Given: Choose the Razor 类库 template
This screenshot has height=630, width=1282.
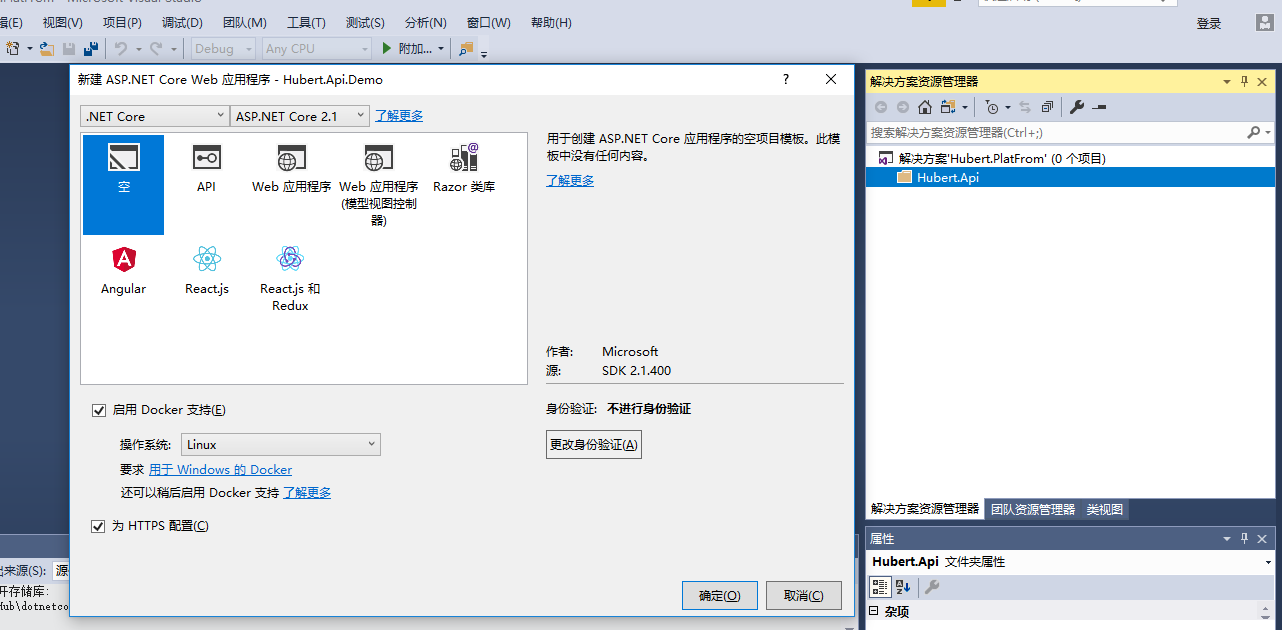Looking at the screenshot, I should coord(464,168).
